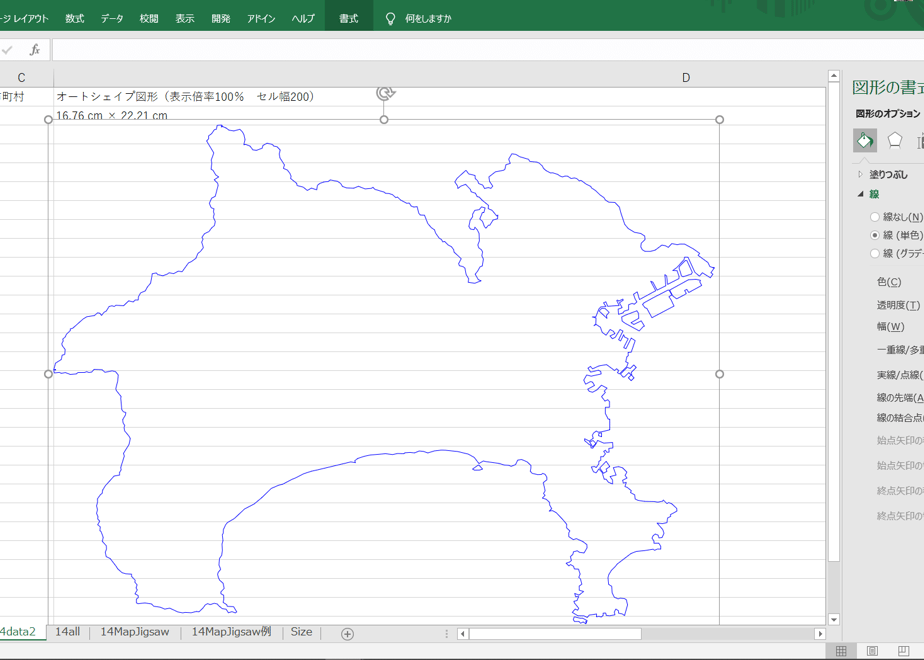The height and width of the screenshot is (660, 924).
Task: Add a new sheet with plus icon
Action: coord(347,634)
